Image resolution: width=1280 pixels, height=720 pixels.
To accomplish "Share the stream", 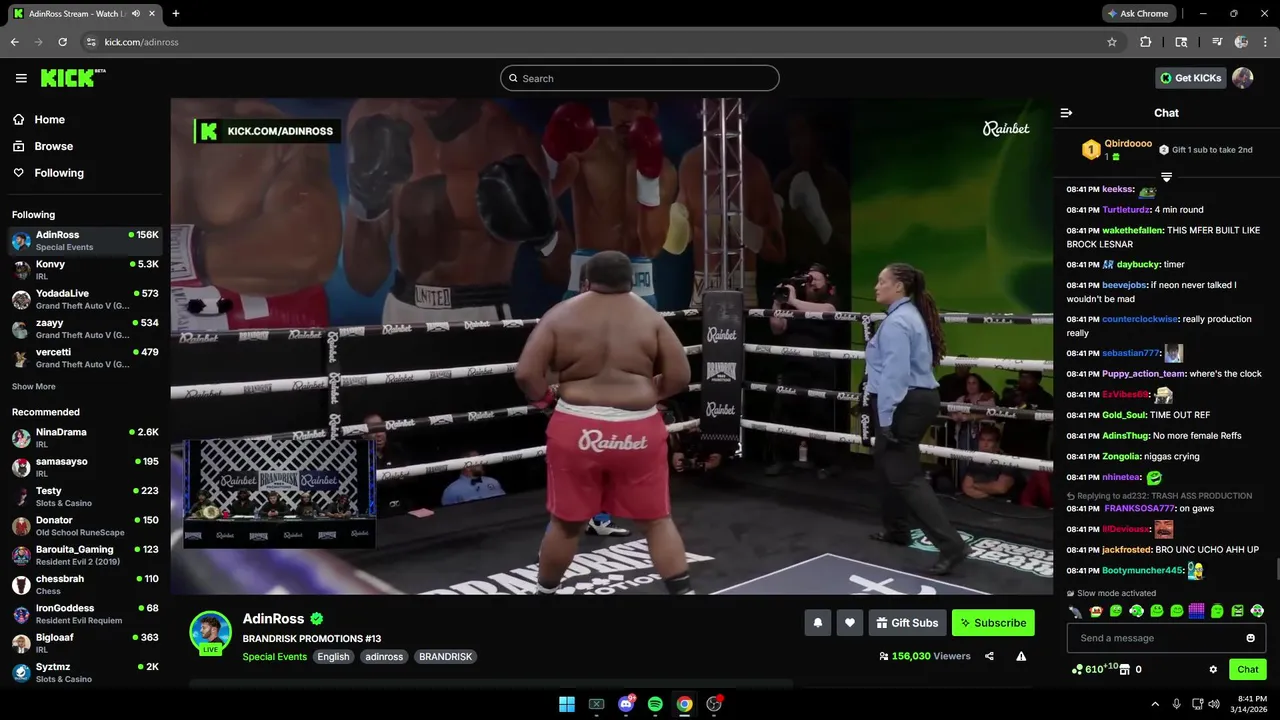I will [989, 656].
